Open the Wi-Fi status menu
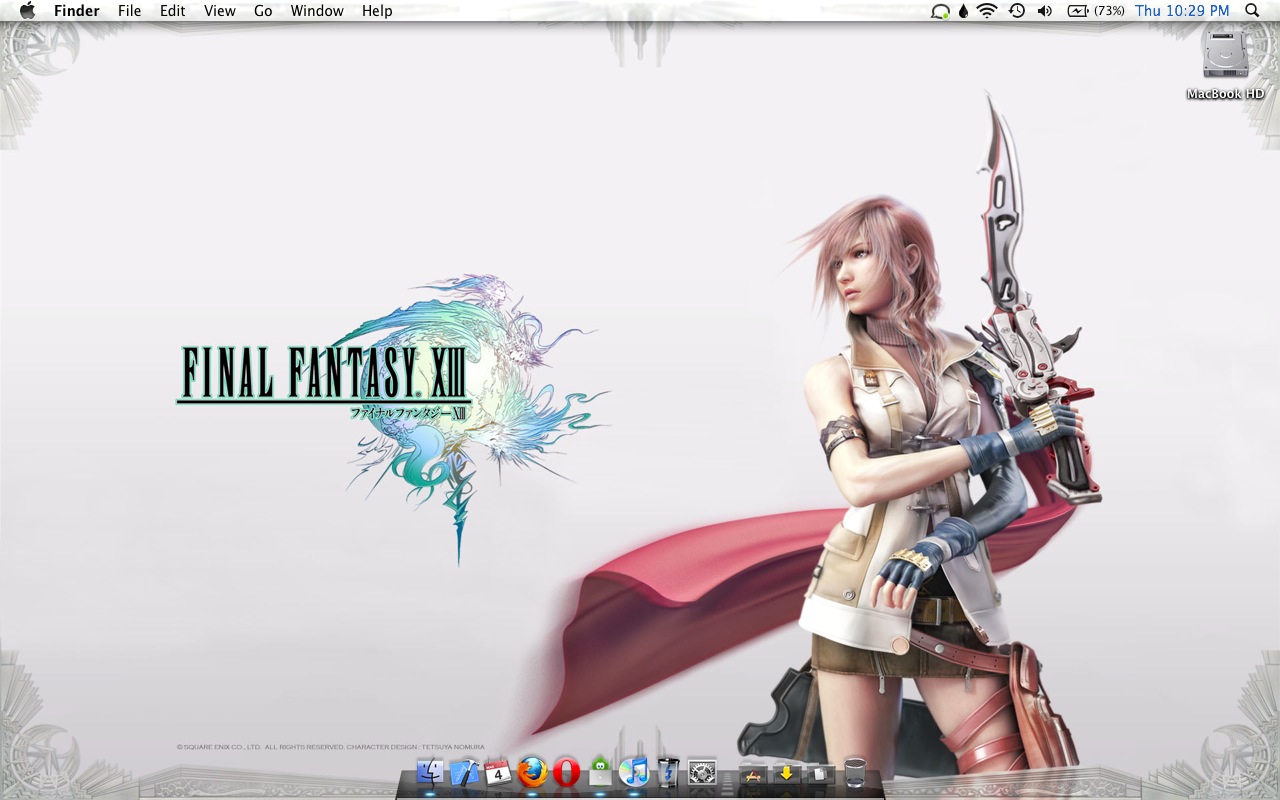1280x800 pixels. pyautogui.click(x=988, y=11)
